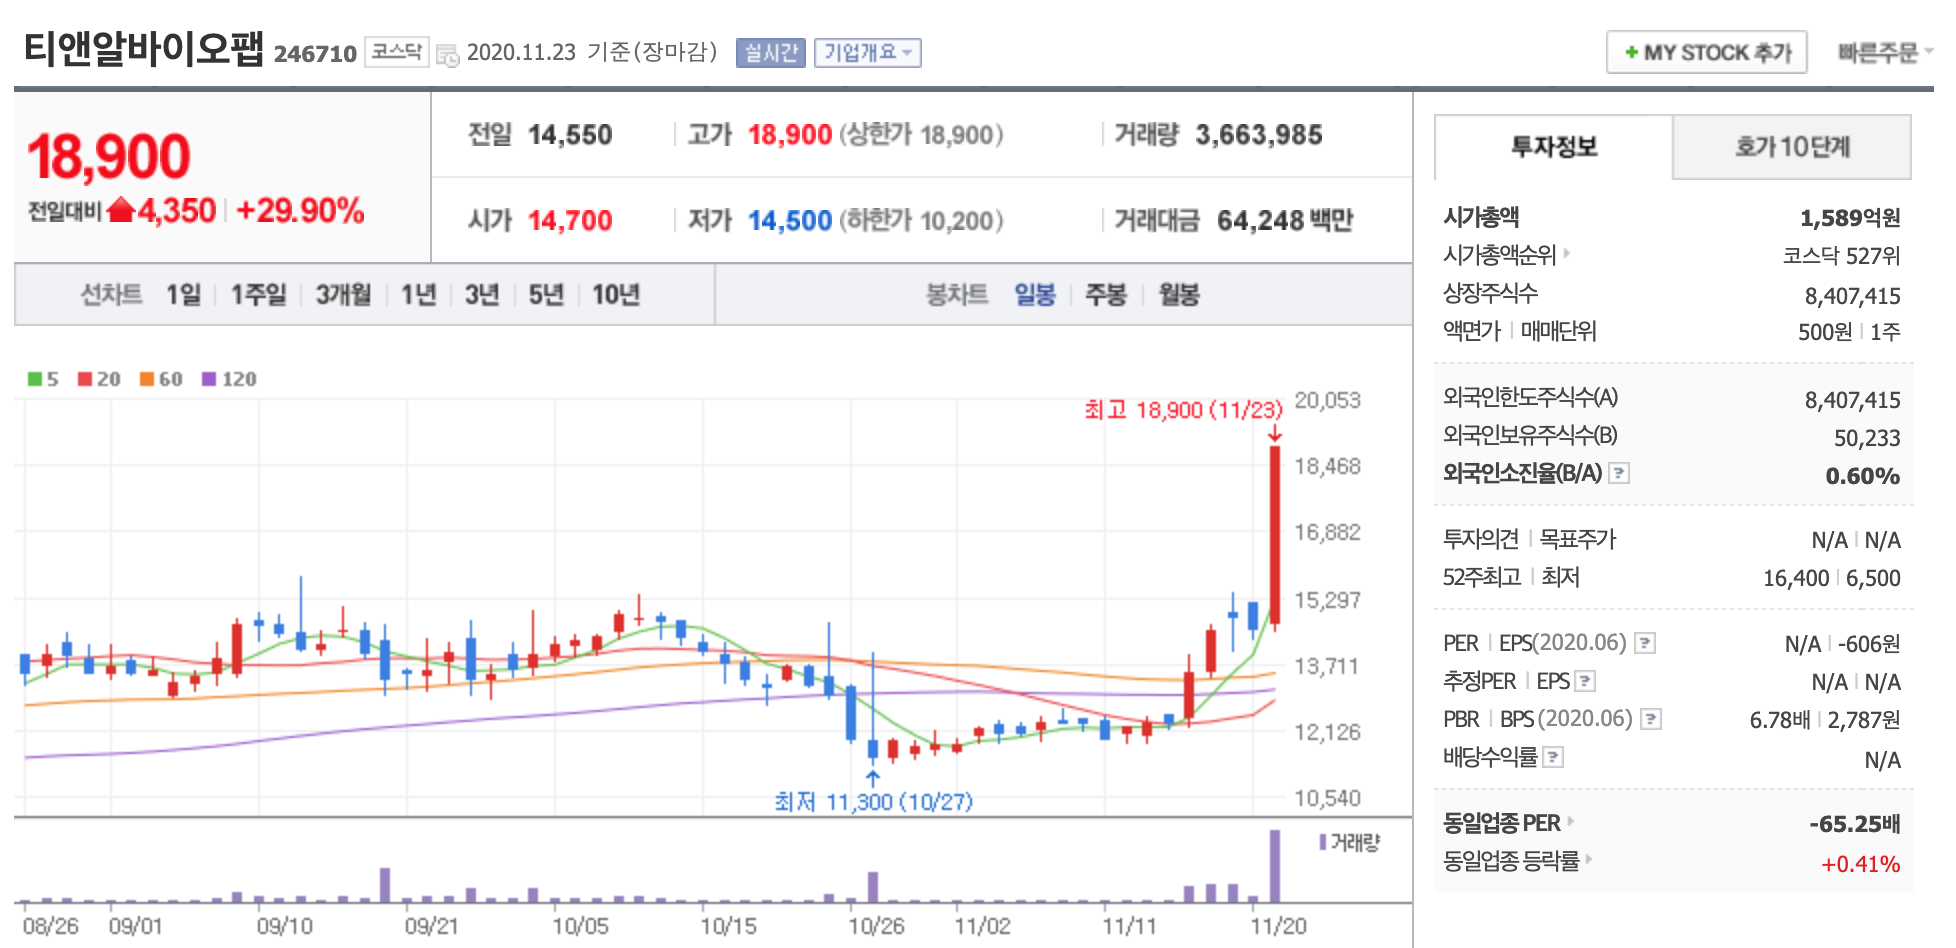Open help icon beside PER EPS(2020.06)
The width and height of the screenshot is (1956, 948).
pyautogui.click(x=1645, y=643)
